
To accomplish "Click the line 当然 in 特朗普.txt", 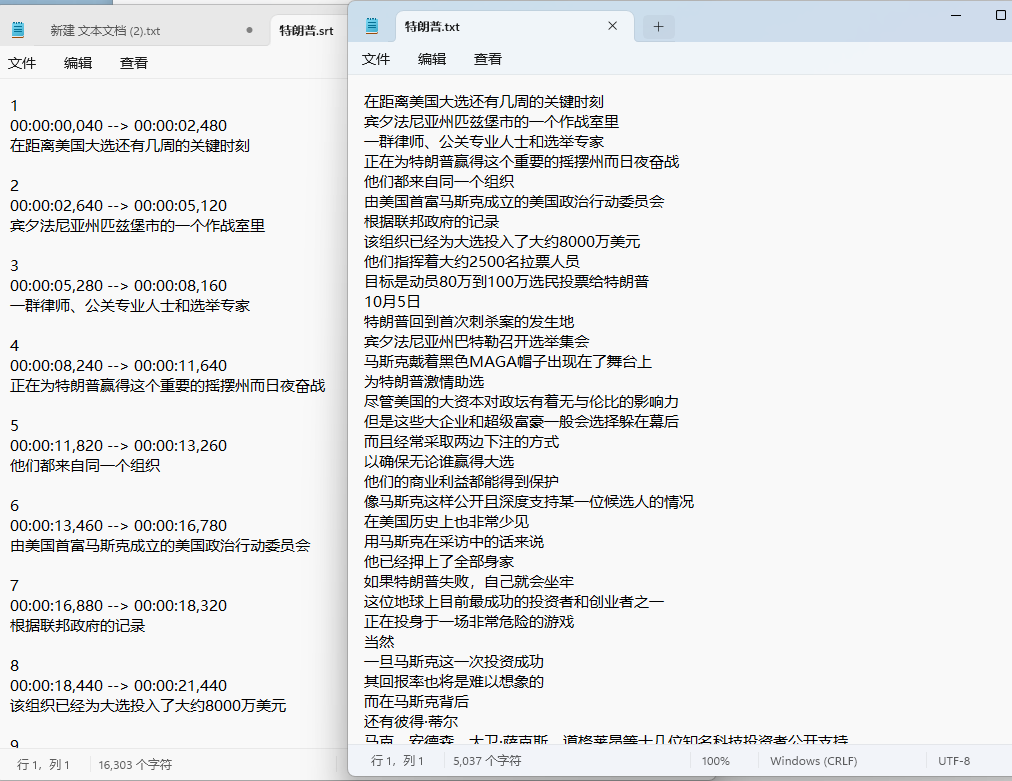I will point(379,642).
